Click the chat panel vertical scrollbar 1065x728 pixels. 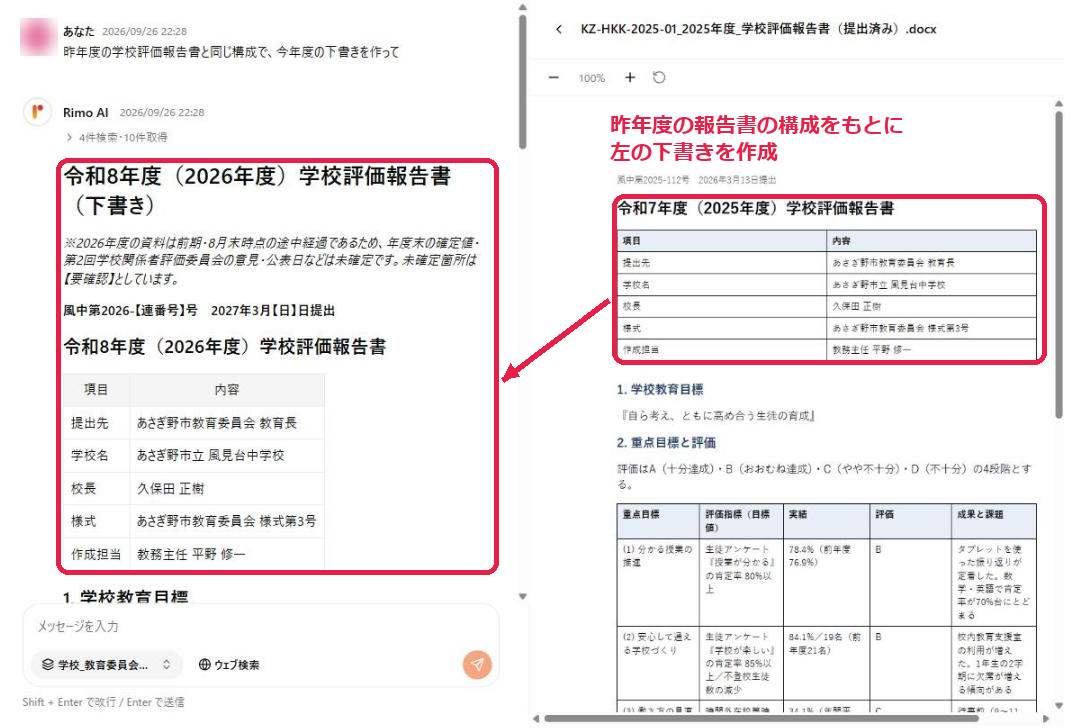tap(522, 81)
